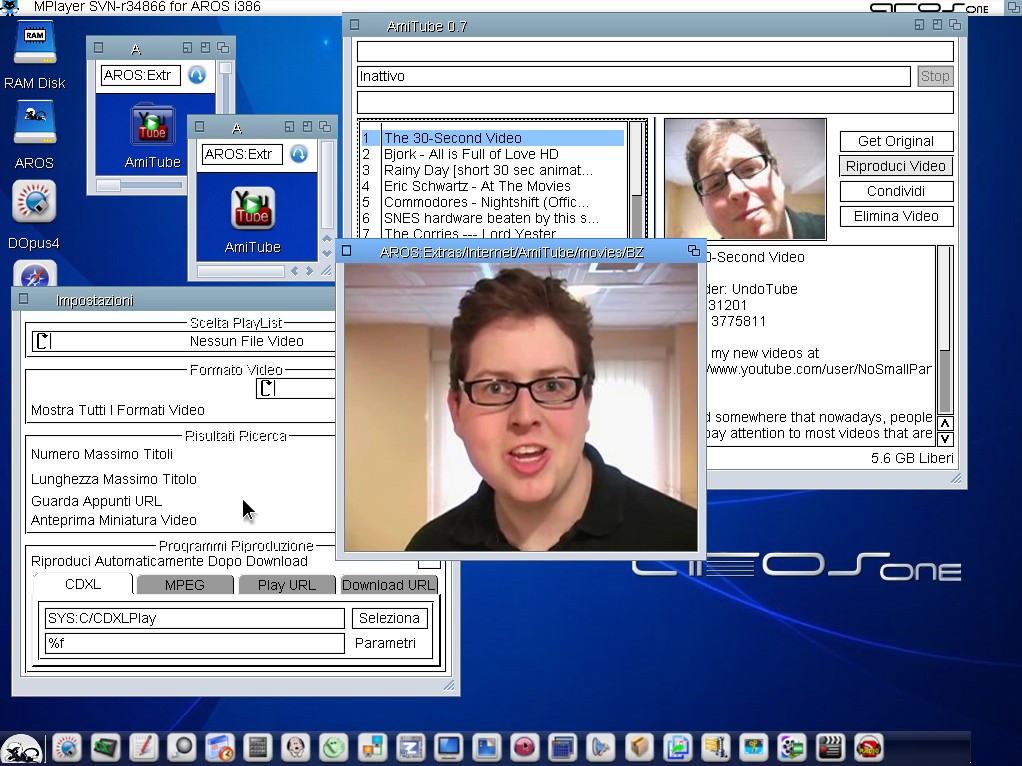This screenshot has height=766, width=1022.
Task: Click the green clock icon in the dock
Action: pos(333,747)
